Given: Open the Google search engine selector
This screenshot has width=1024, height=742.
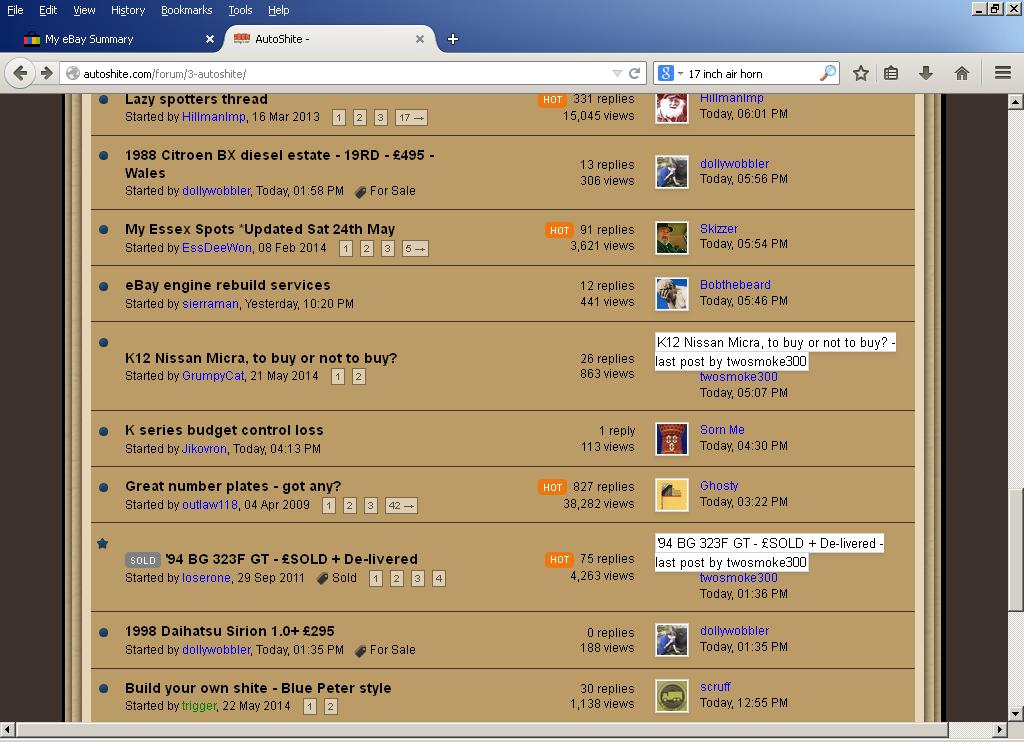Looking at the screenshot, I should pos(670,73).
